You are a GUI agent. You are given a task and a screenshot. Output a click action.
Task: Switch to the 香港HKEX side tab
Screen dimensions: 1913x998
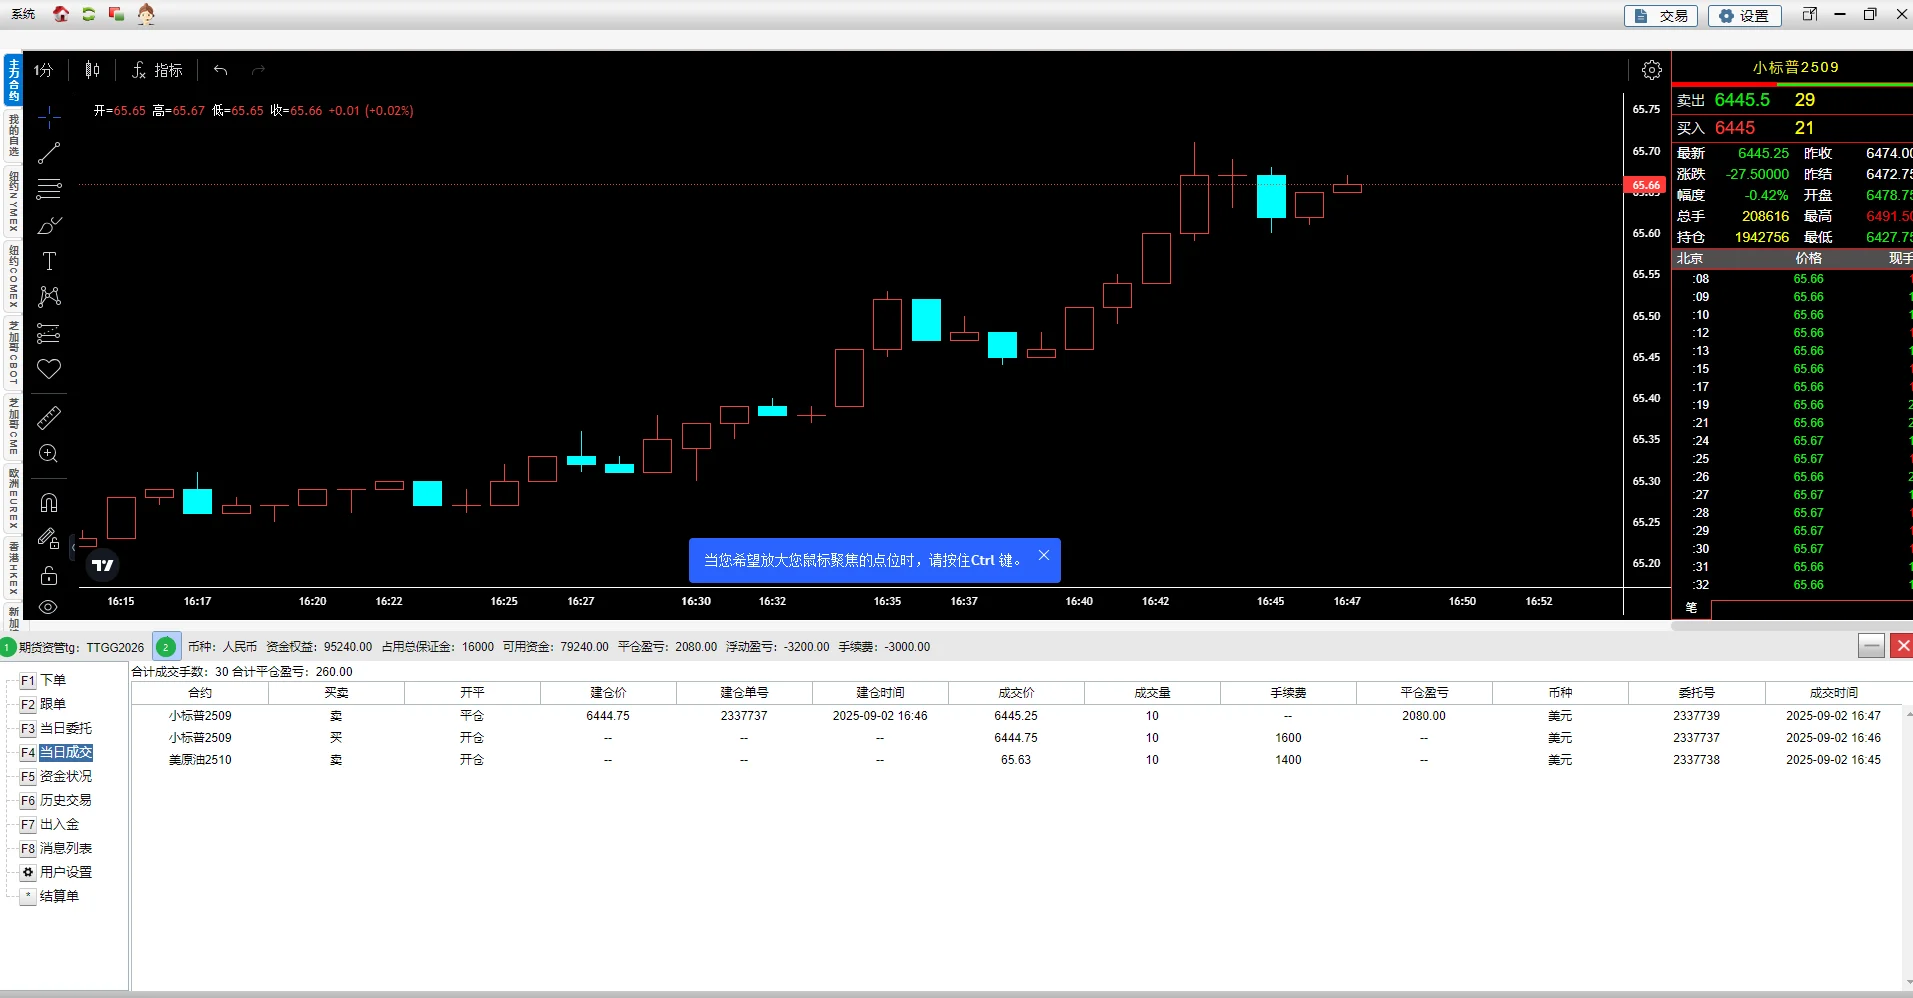pos(13,567)
